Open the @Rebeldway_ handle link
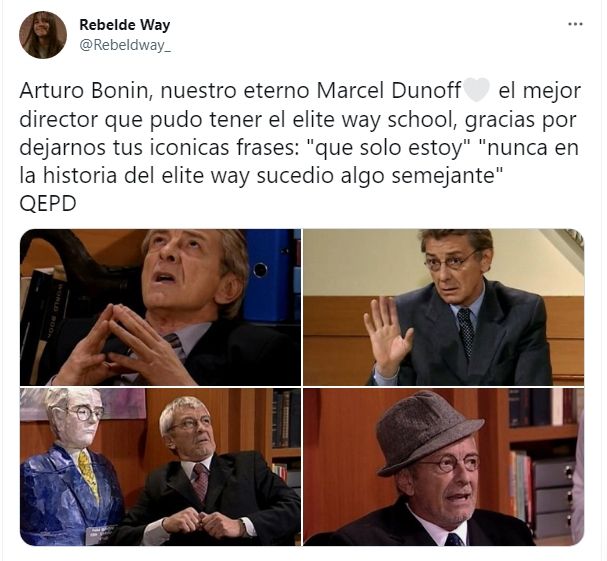Viewport: 607px width, 561px height. (125, 45)
